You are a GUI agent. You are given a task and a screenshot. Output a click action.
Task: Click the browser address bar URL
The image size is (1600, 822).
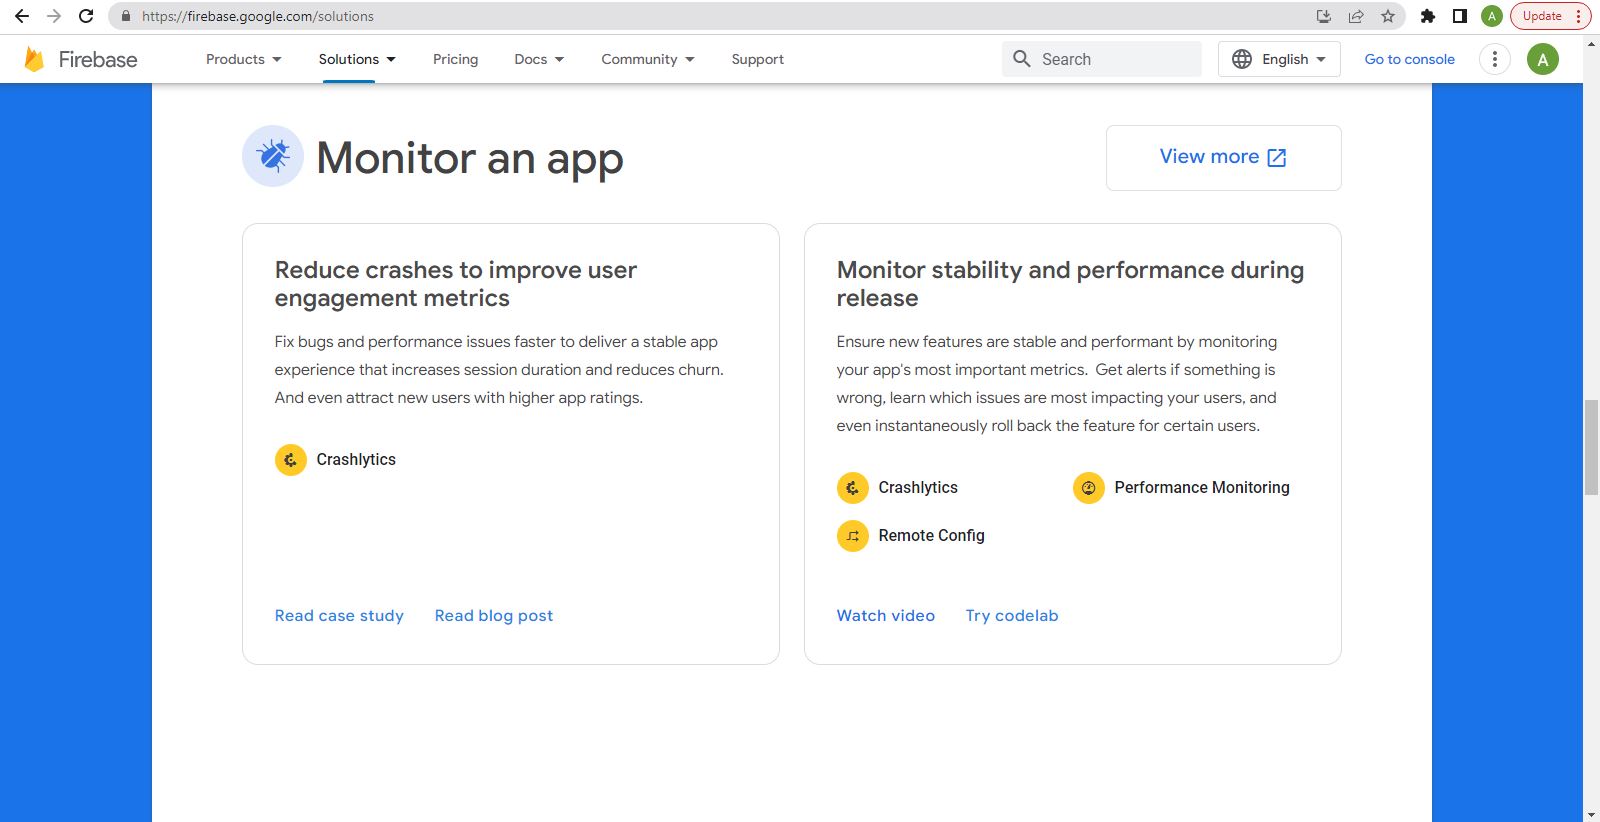point(258,16)
